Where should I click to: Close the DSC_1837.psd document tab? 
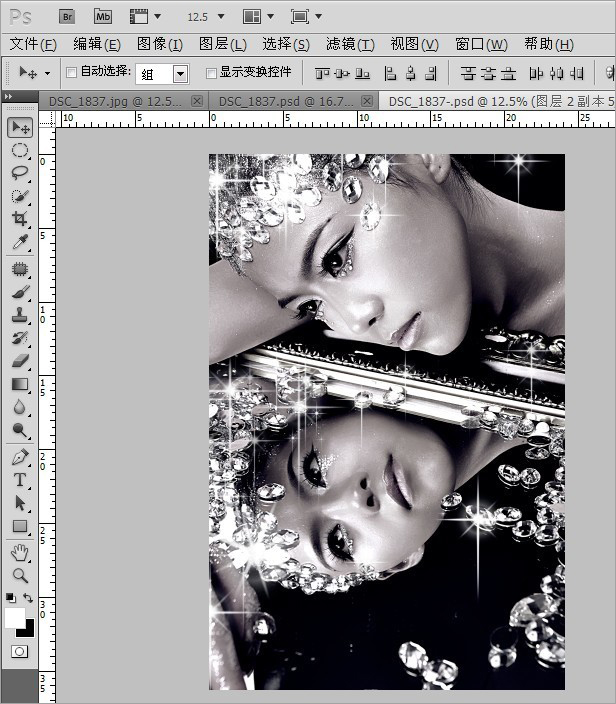coord(367,101)
